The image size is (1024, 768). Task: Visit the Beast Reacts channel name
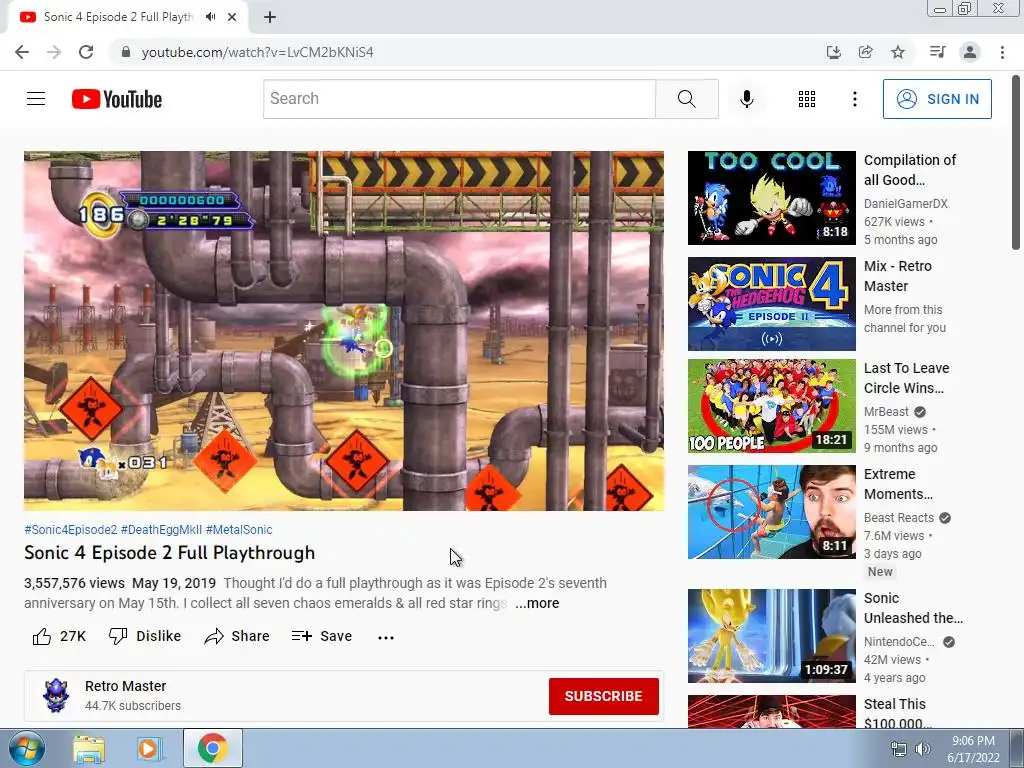[x=899, y=518]
